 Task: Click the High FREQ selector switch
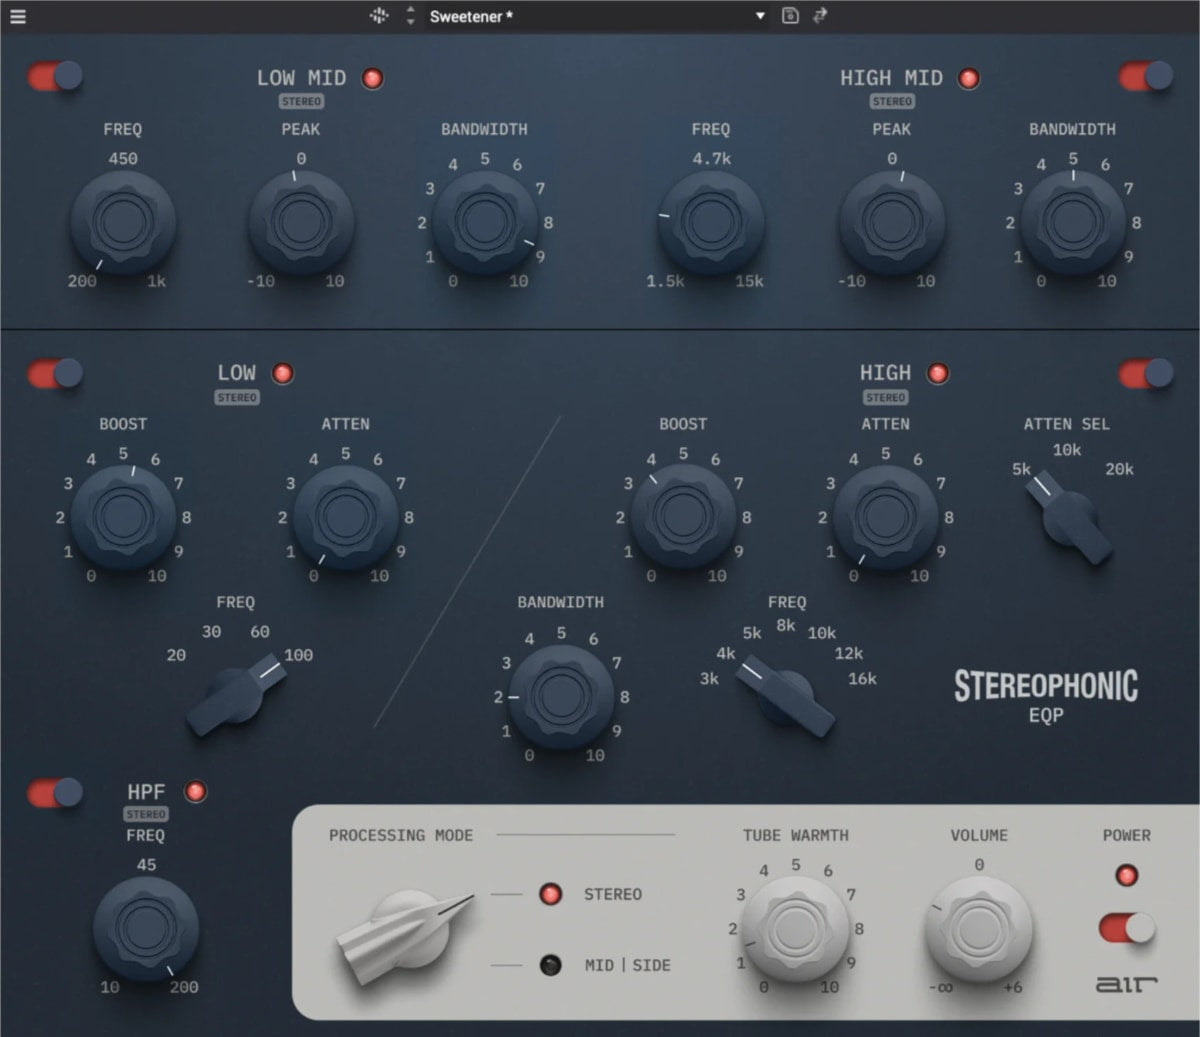coord(785,696)
